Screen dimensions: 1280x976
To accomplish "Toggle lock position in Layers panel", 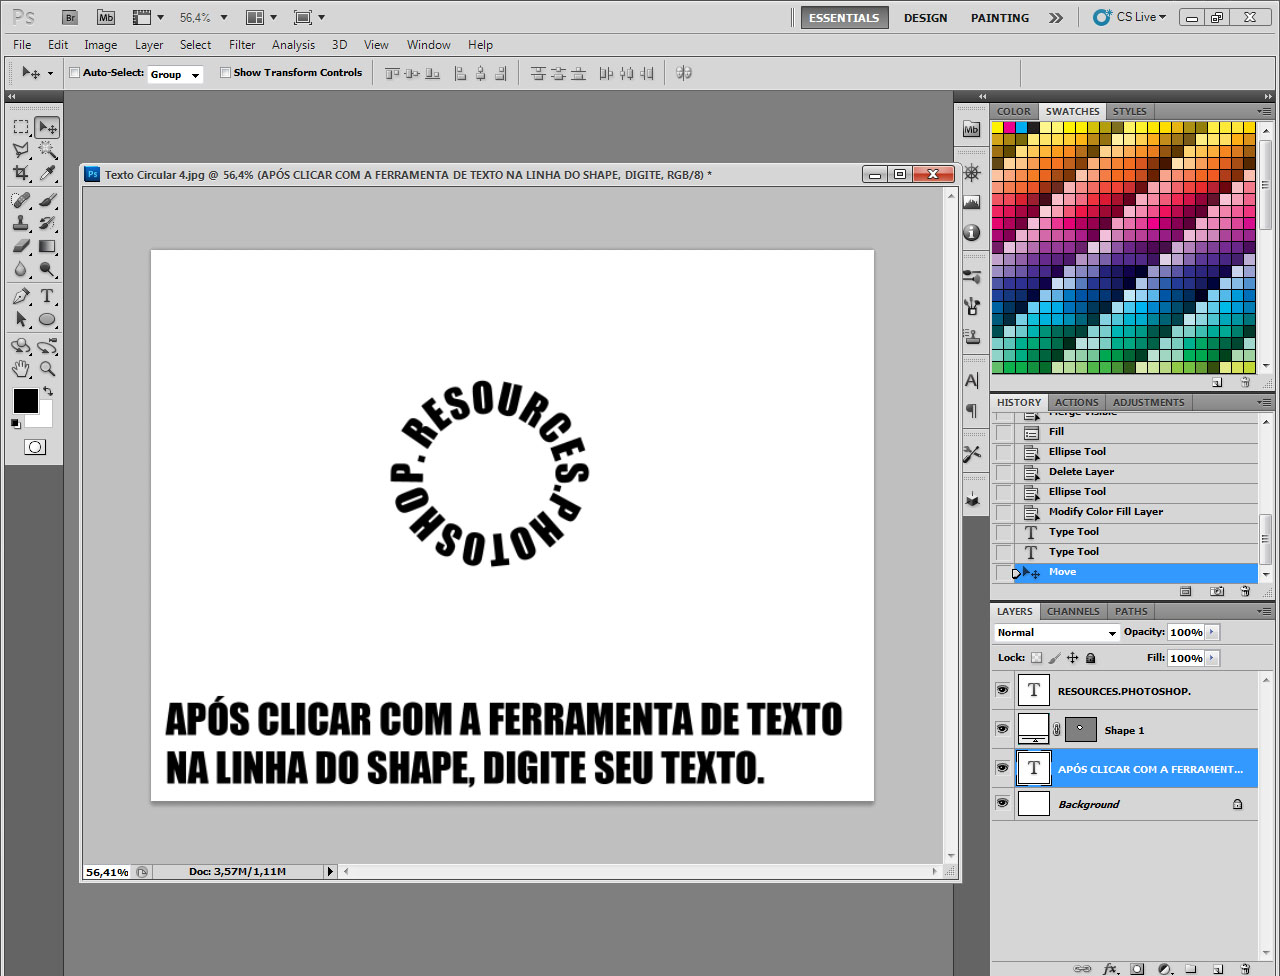I will point(1072,658).
